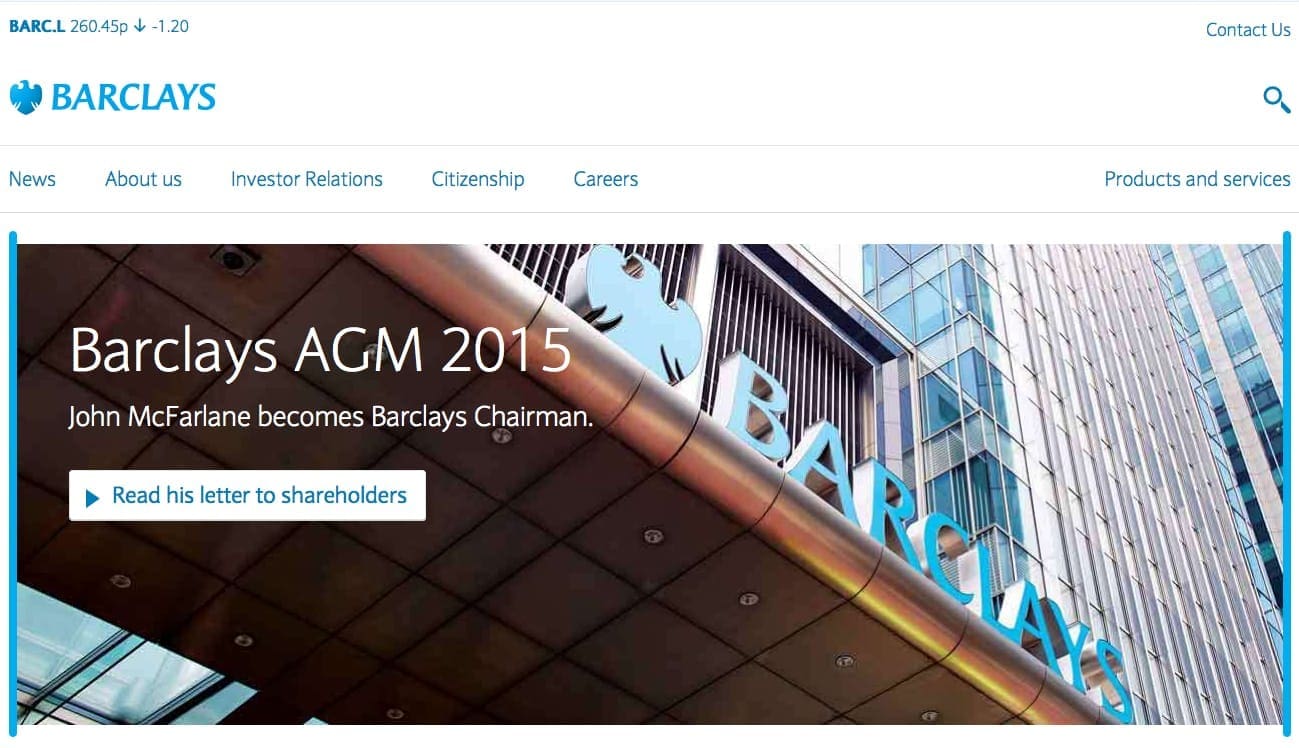Go to About us section
This screenshot has width=1299, height=748.
click(x=143, y=179)
